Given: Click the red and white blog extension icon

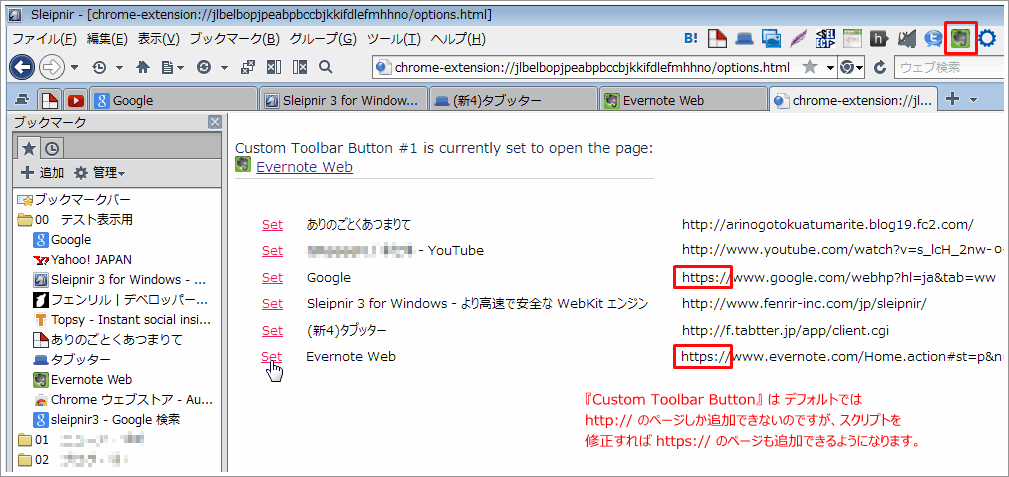Looking at the screenshot, I should [x=717, y=39].
